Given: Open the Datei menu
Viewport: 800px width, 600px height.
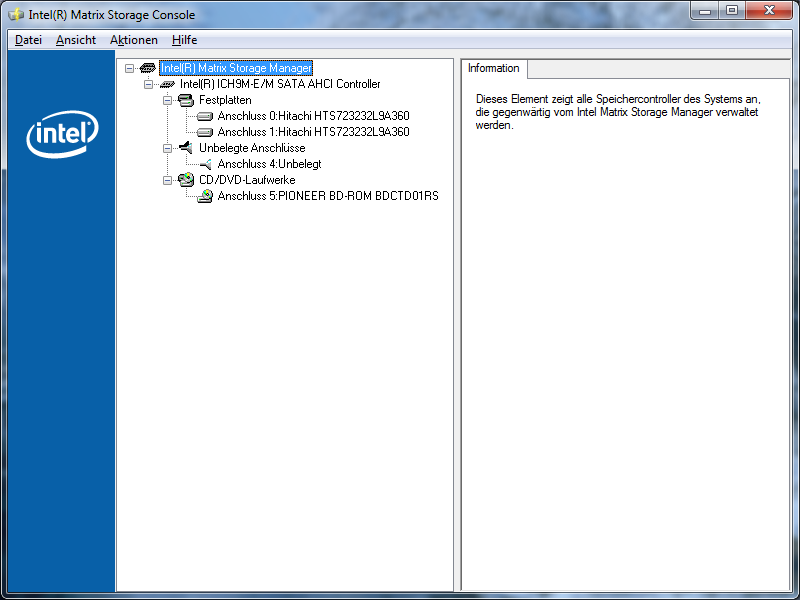Looking at the screenshot, I should coord(28,40).
